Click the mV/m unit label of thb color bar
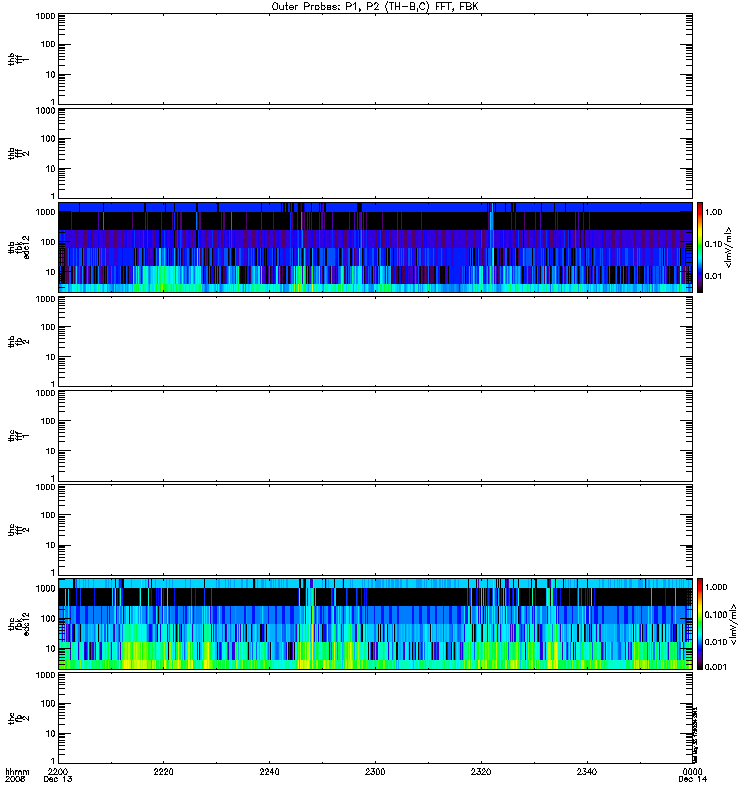The width and height of the screenshot is (750, 800). [x=729, y=247]
